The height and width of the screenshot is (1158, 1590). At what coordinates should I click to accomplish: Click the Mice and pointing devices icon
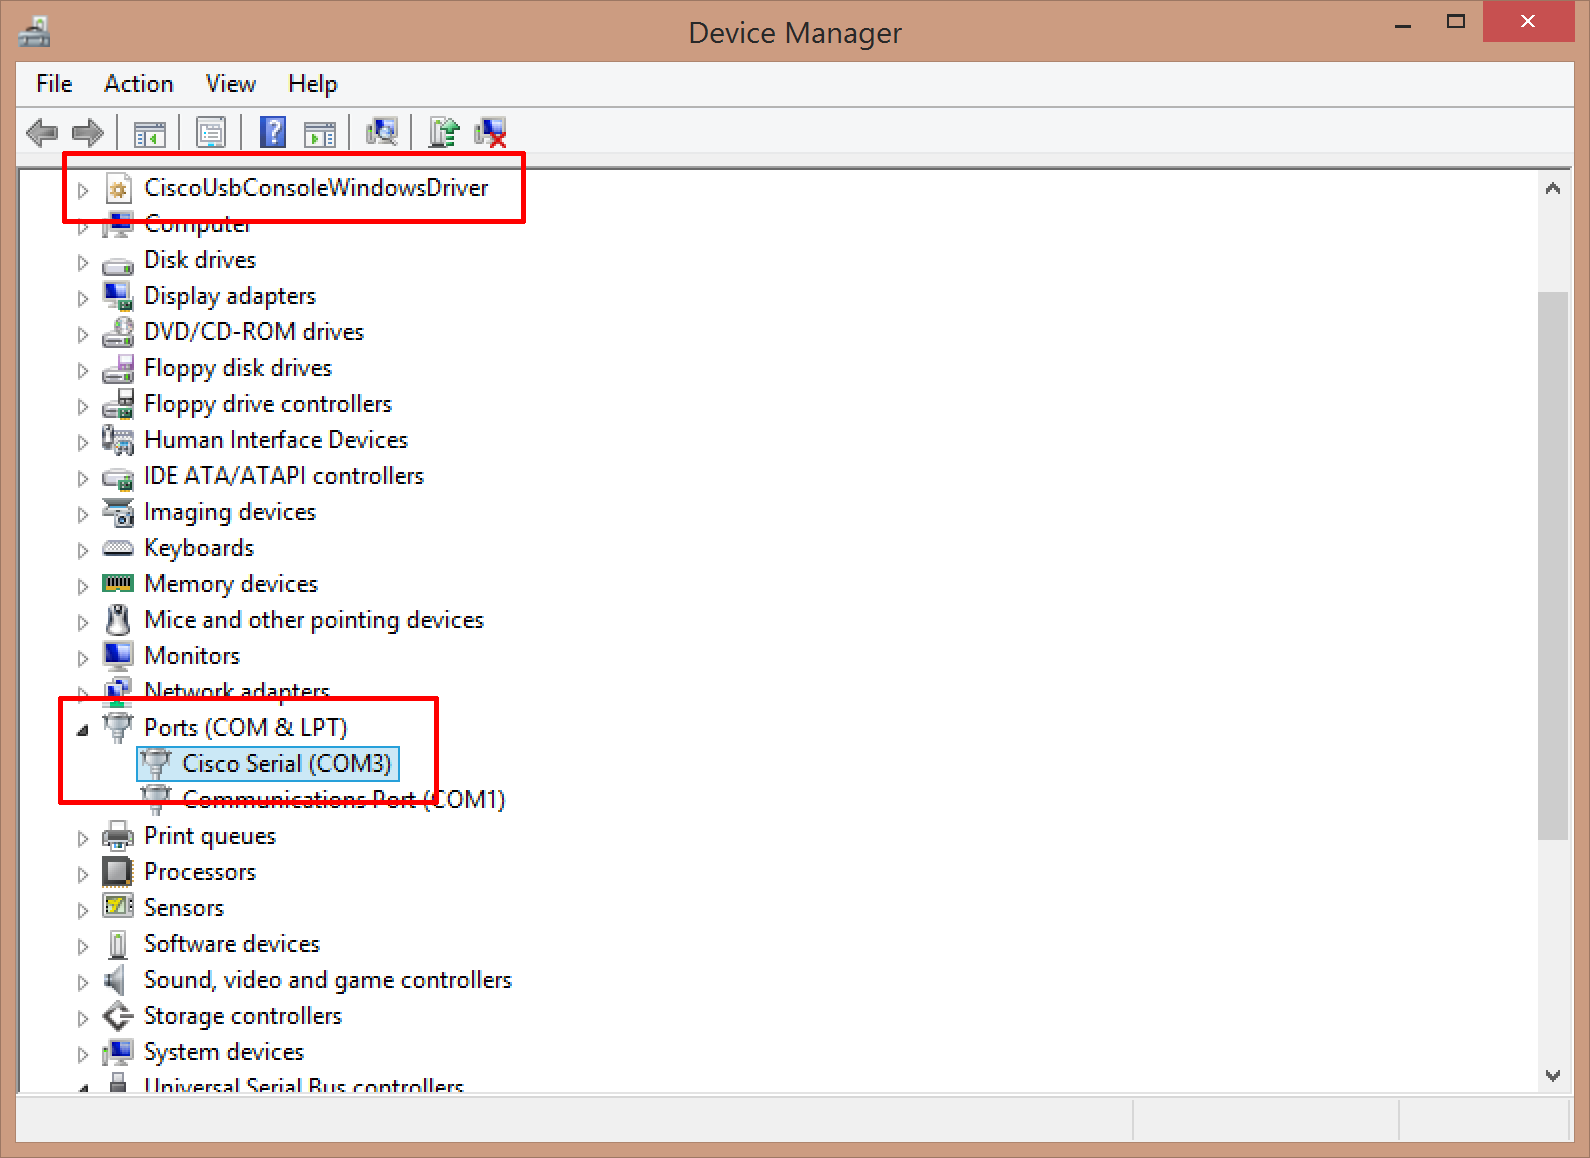pyautogui.click(x=118, y=620)
